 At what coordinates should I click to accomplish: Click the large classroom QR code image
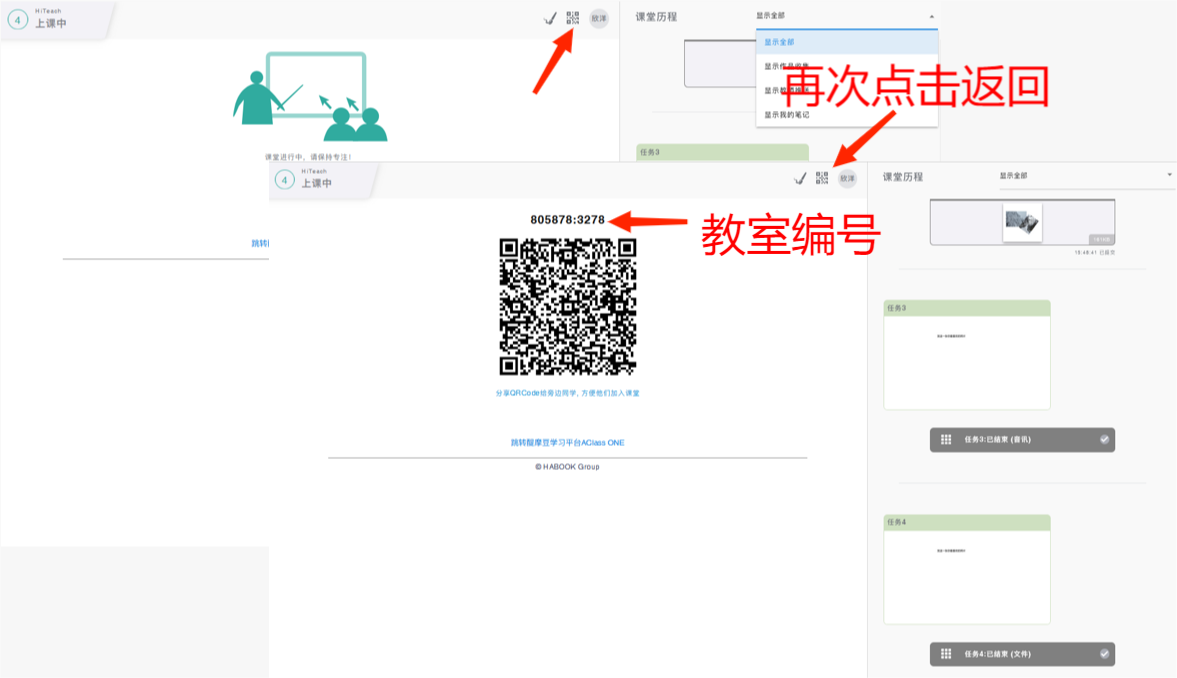pos(568,306)
